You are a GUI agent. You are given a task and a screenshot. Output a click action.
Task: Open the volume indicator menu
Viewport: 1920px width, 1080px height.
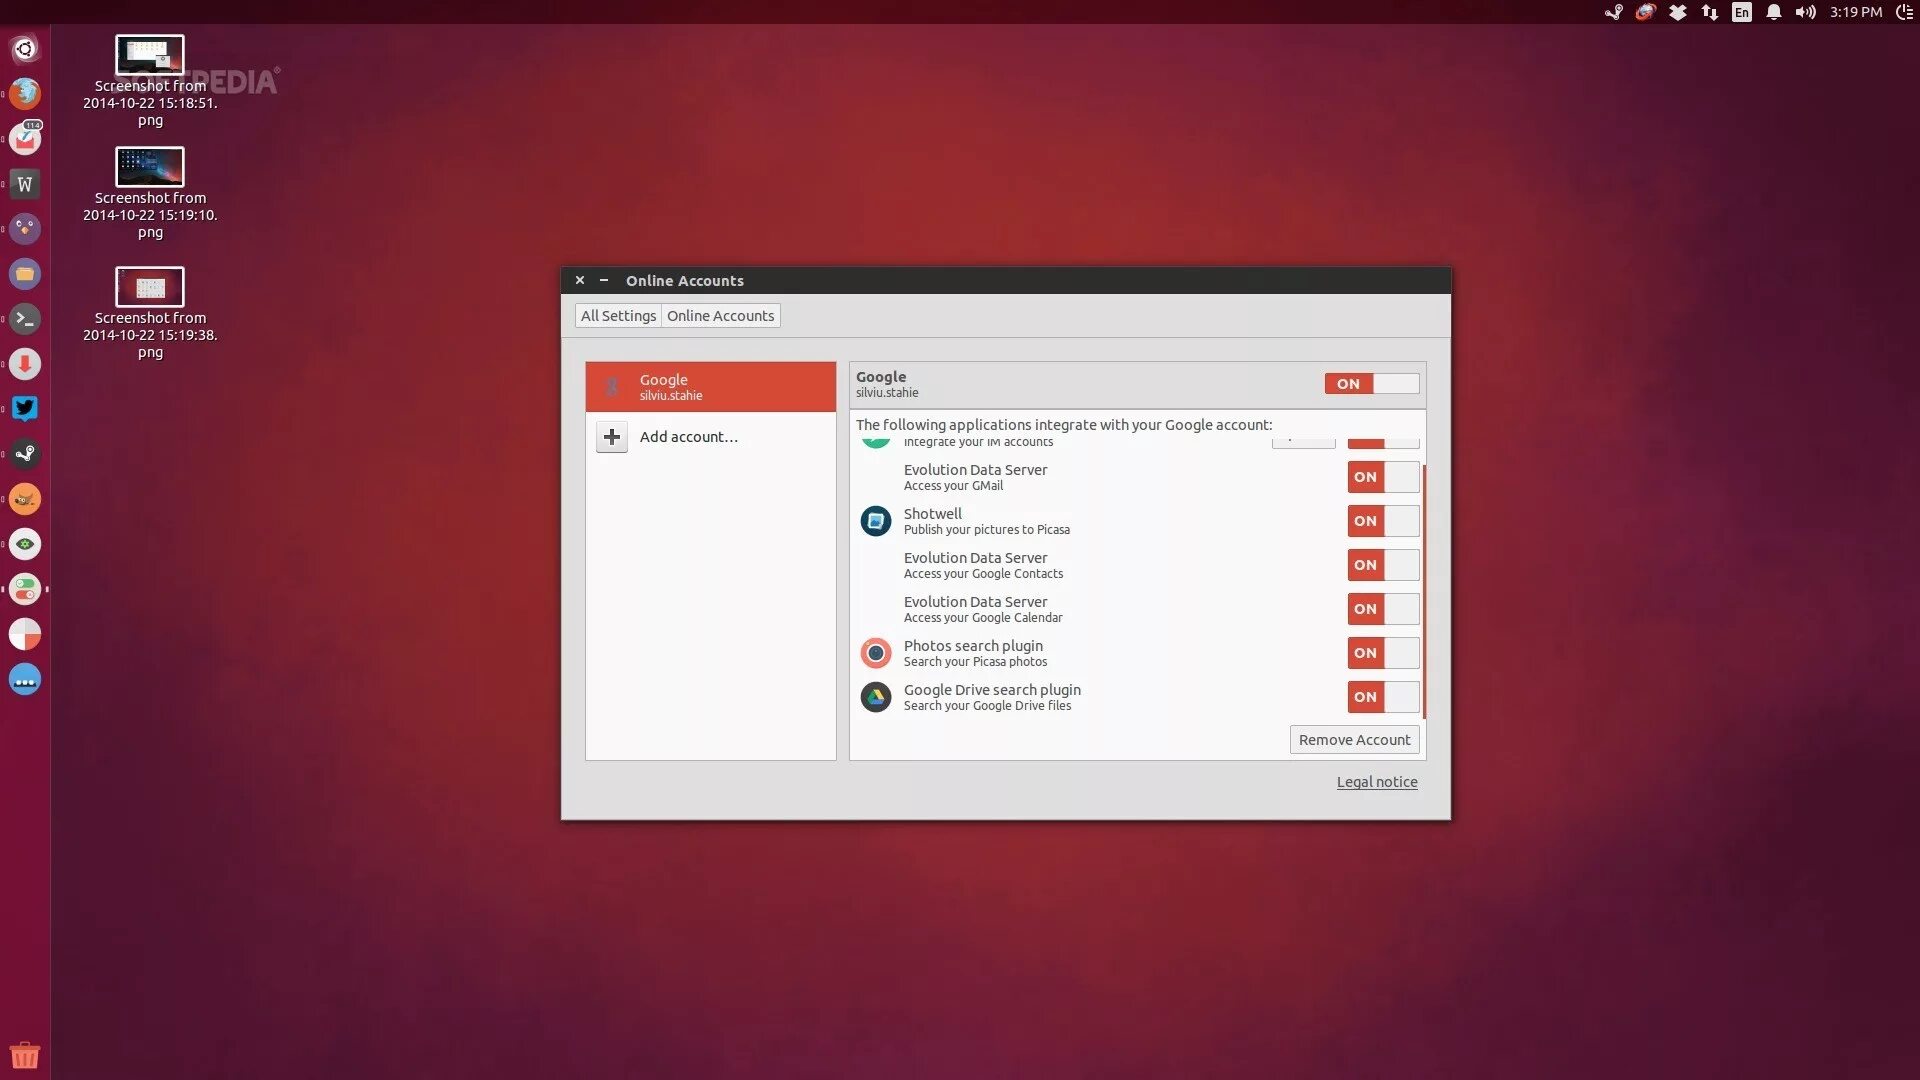1805,12
